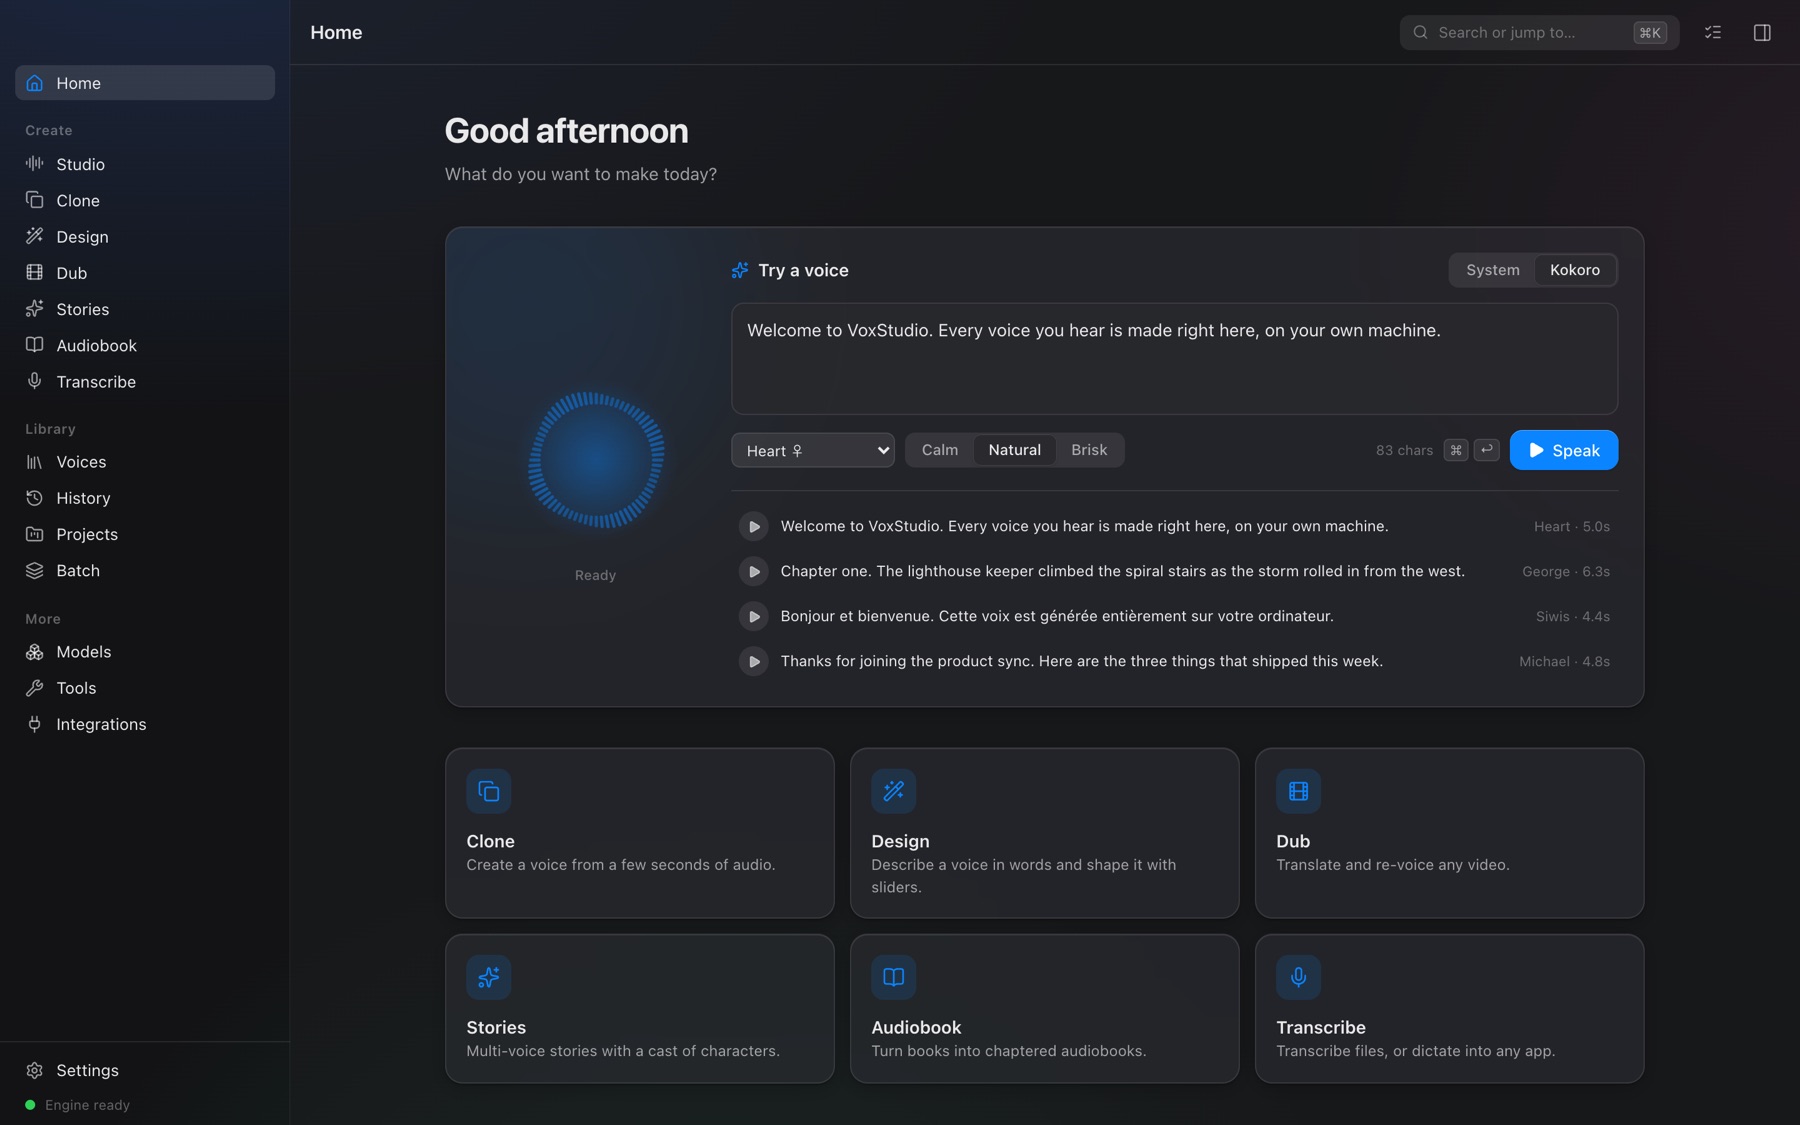Open Projects in the sidebar

[x=145, y=534]
